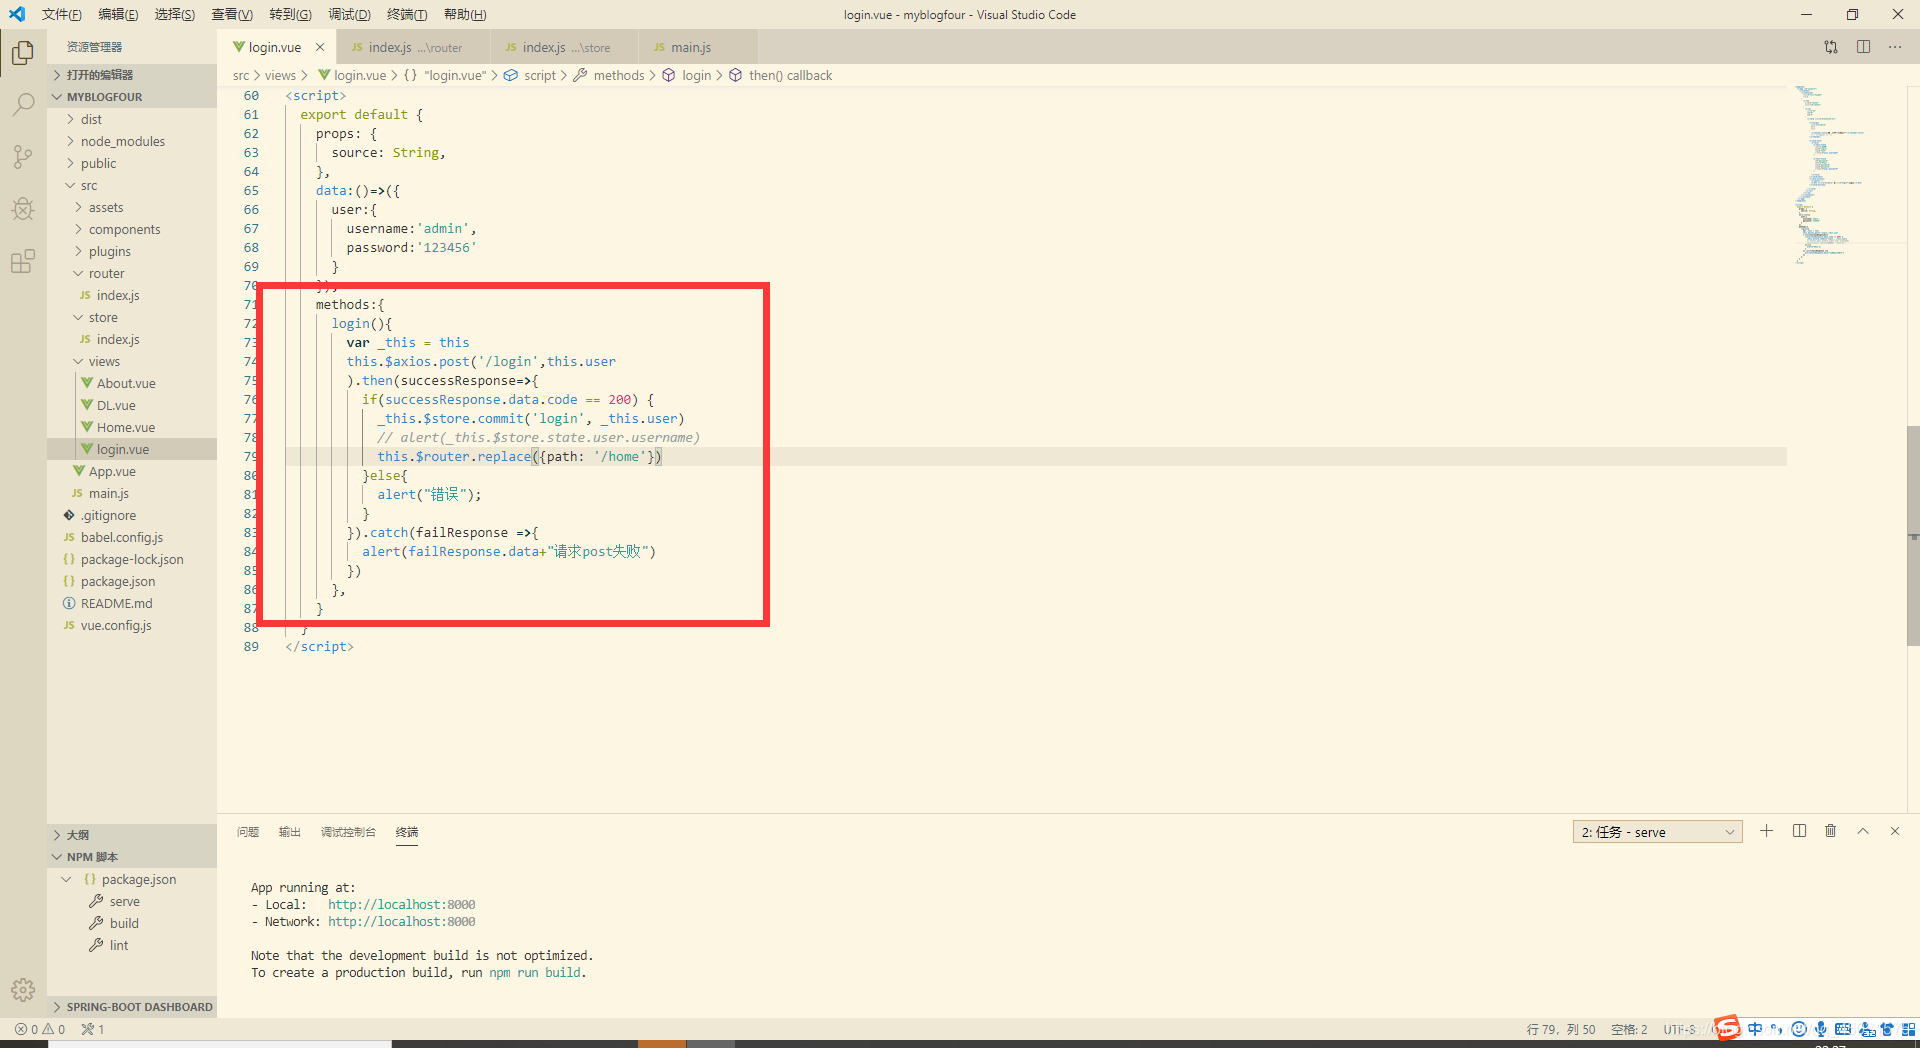Open the Extensions view
This screenshot has width=1920, height=1048.
(23, 261)
